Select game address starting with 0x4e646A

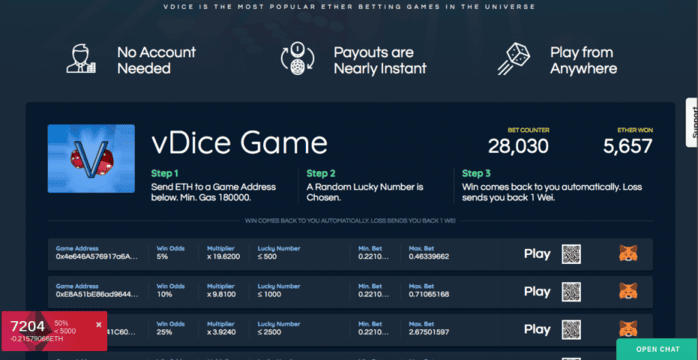point(97,257)
